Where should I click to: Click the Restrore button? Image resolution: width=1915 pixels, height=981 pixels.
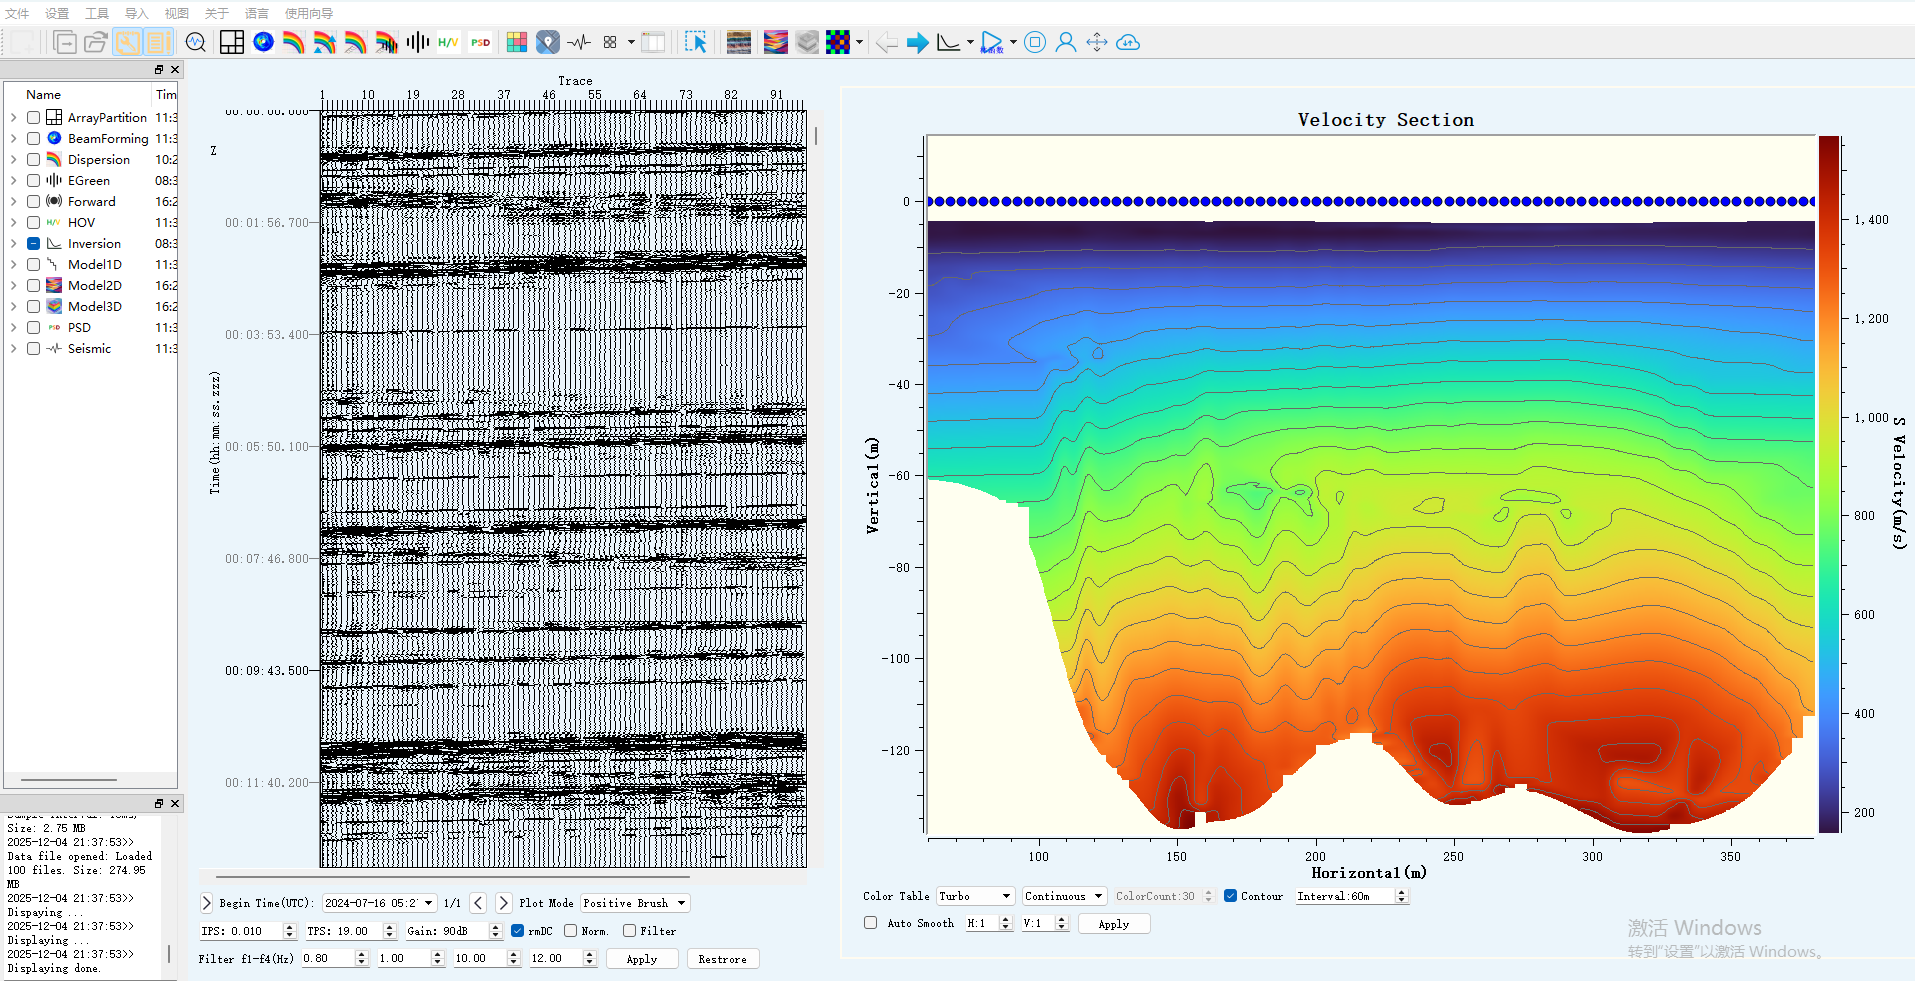pyautogui.click(x=722, y=959)
